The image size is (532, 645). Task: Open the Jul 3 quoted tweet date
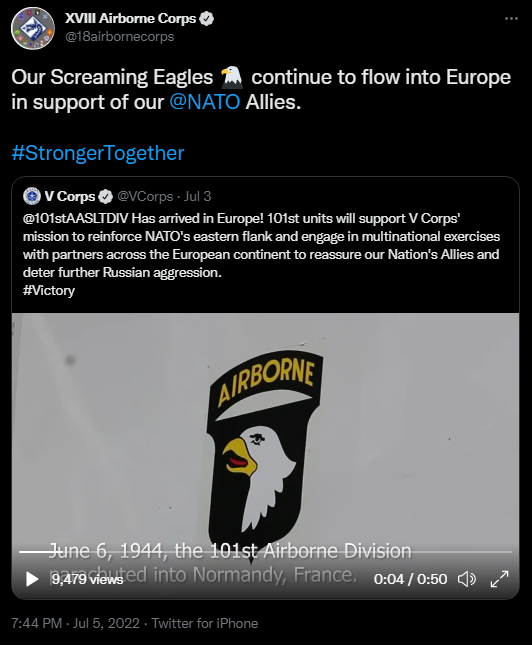coord(197,196)
